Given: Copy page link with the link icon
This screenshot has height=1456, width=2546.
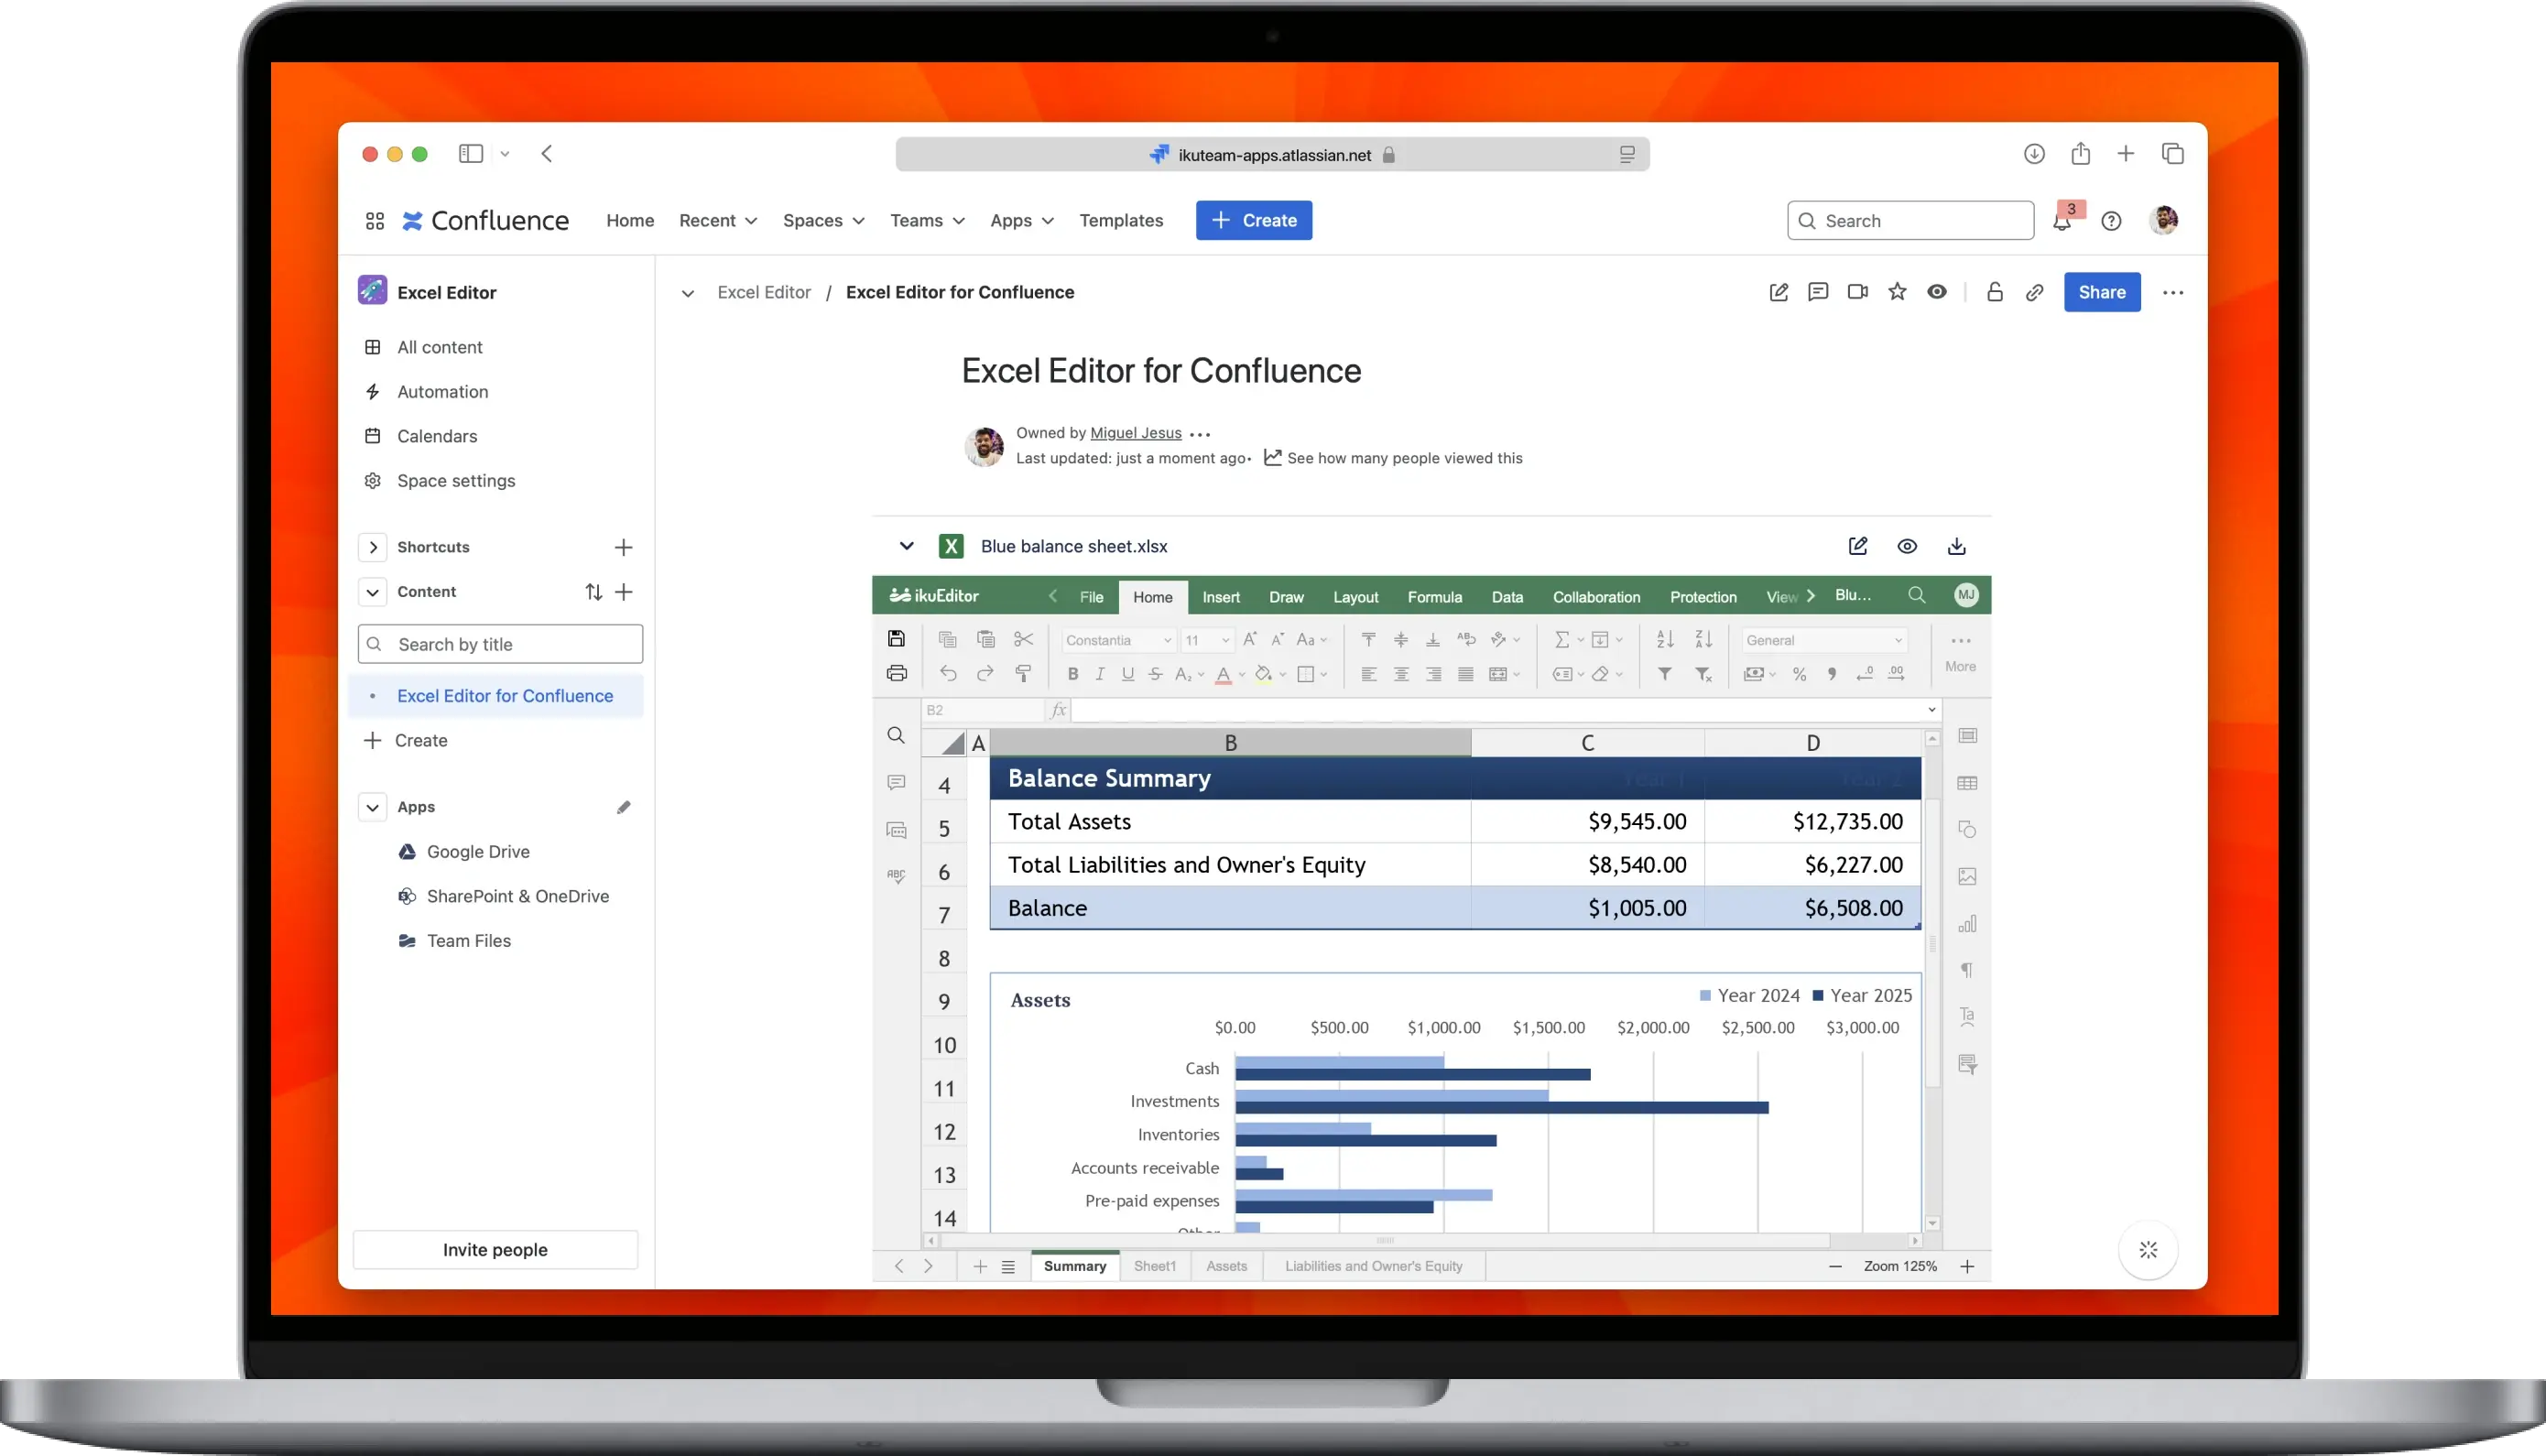Looking at the screenshot, I should pos(2034,292).
